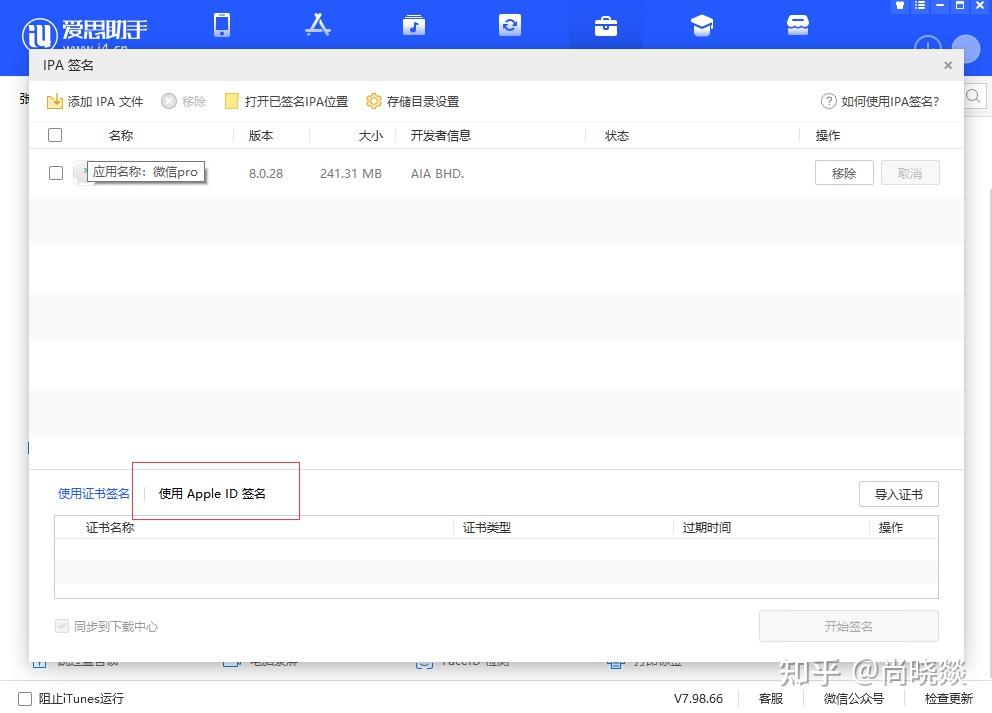Open 如何使用IPA签名? help link

(880, 101)
